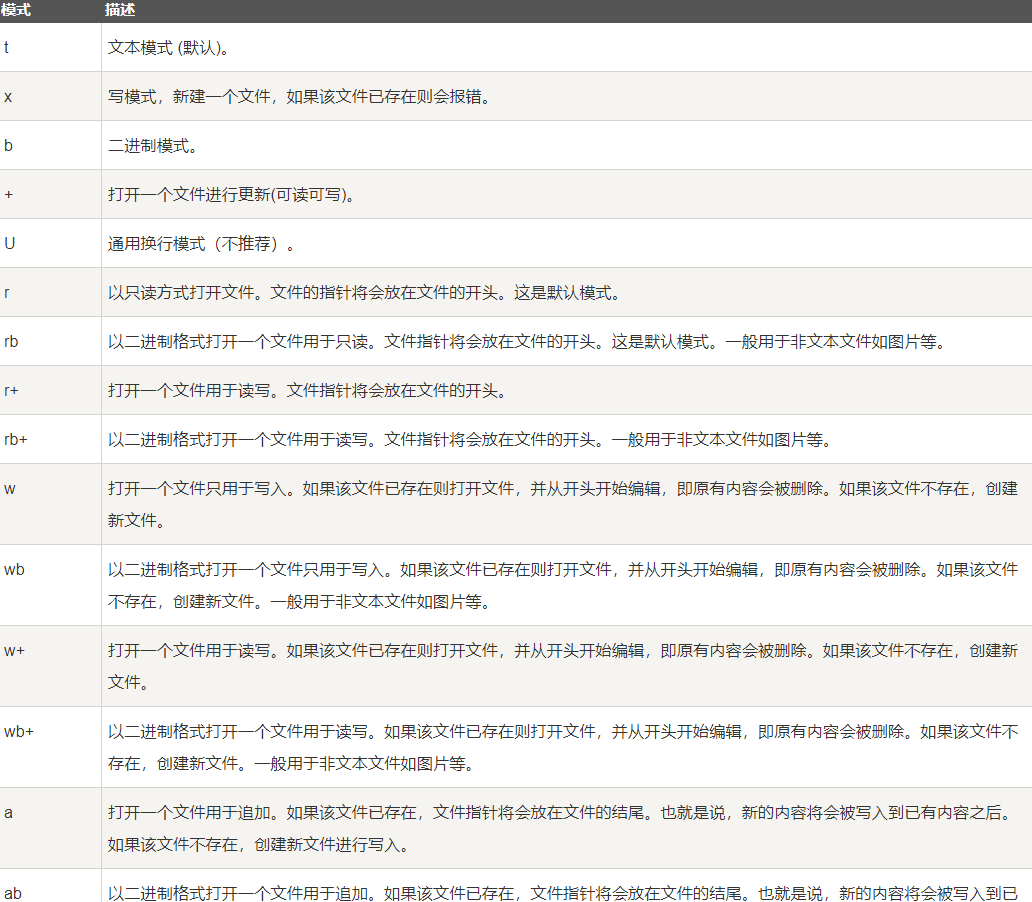This screenshot has width=1032, height=902.
Task: Select the 'wb' mode cell
Action: click(x=50, y=585)
